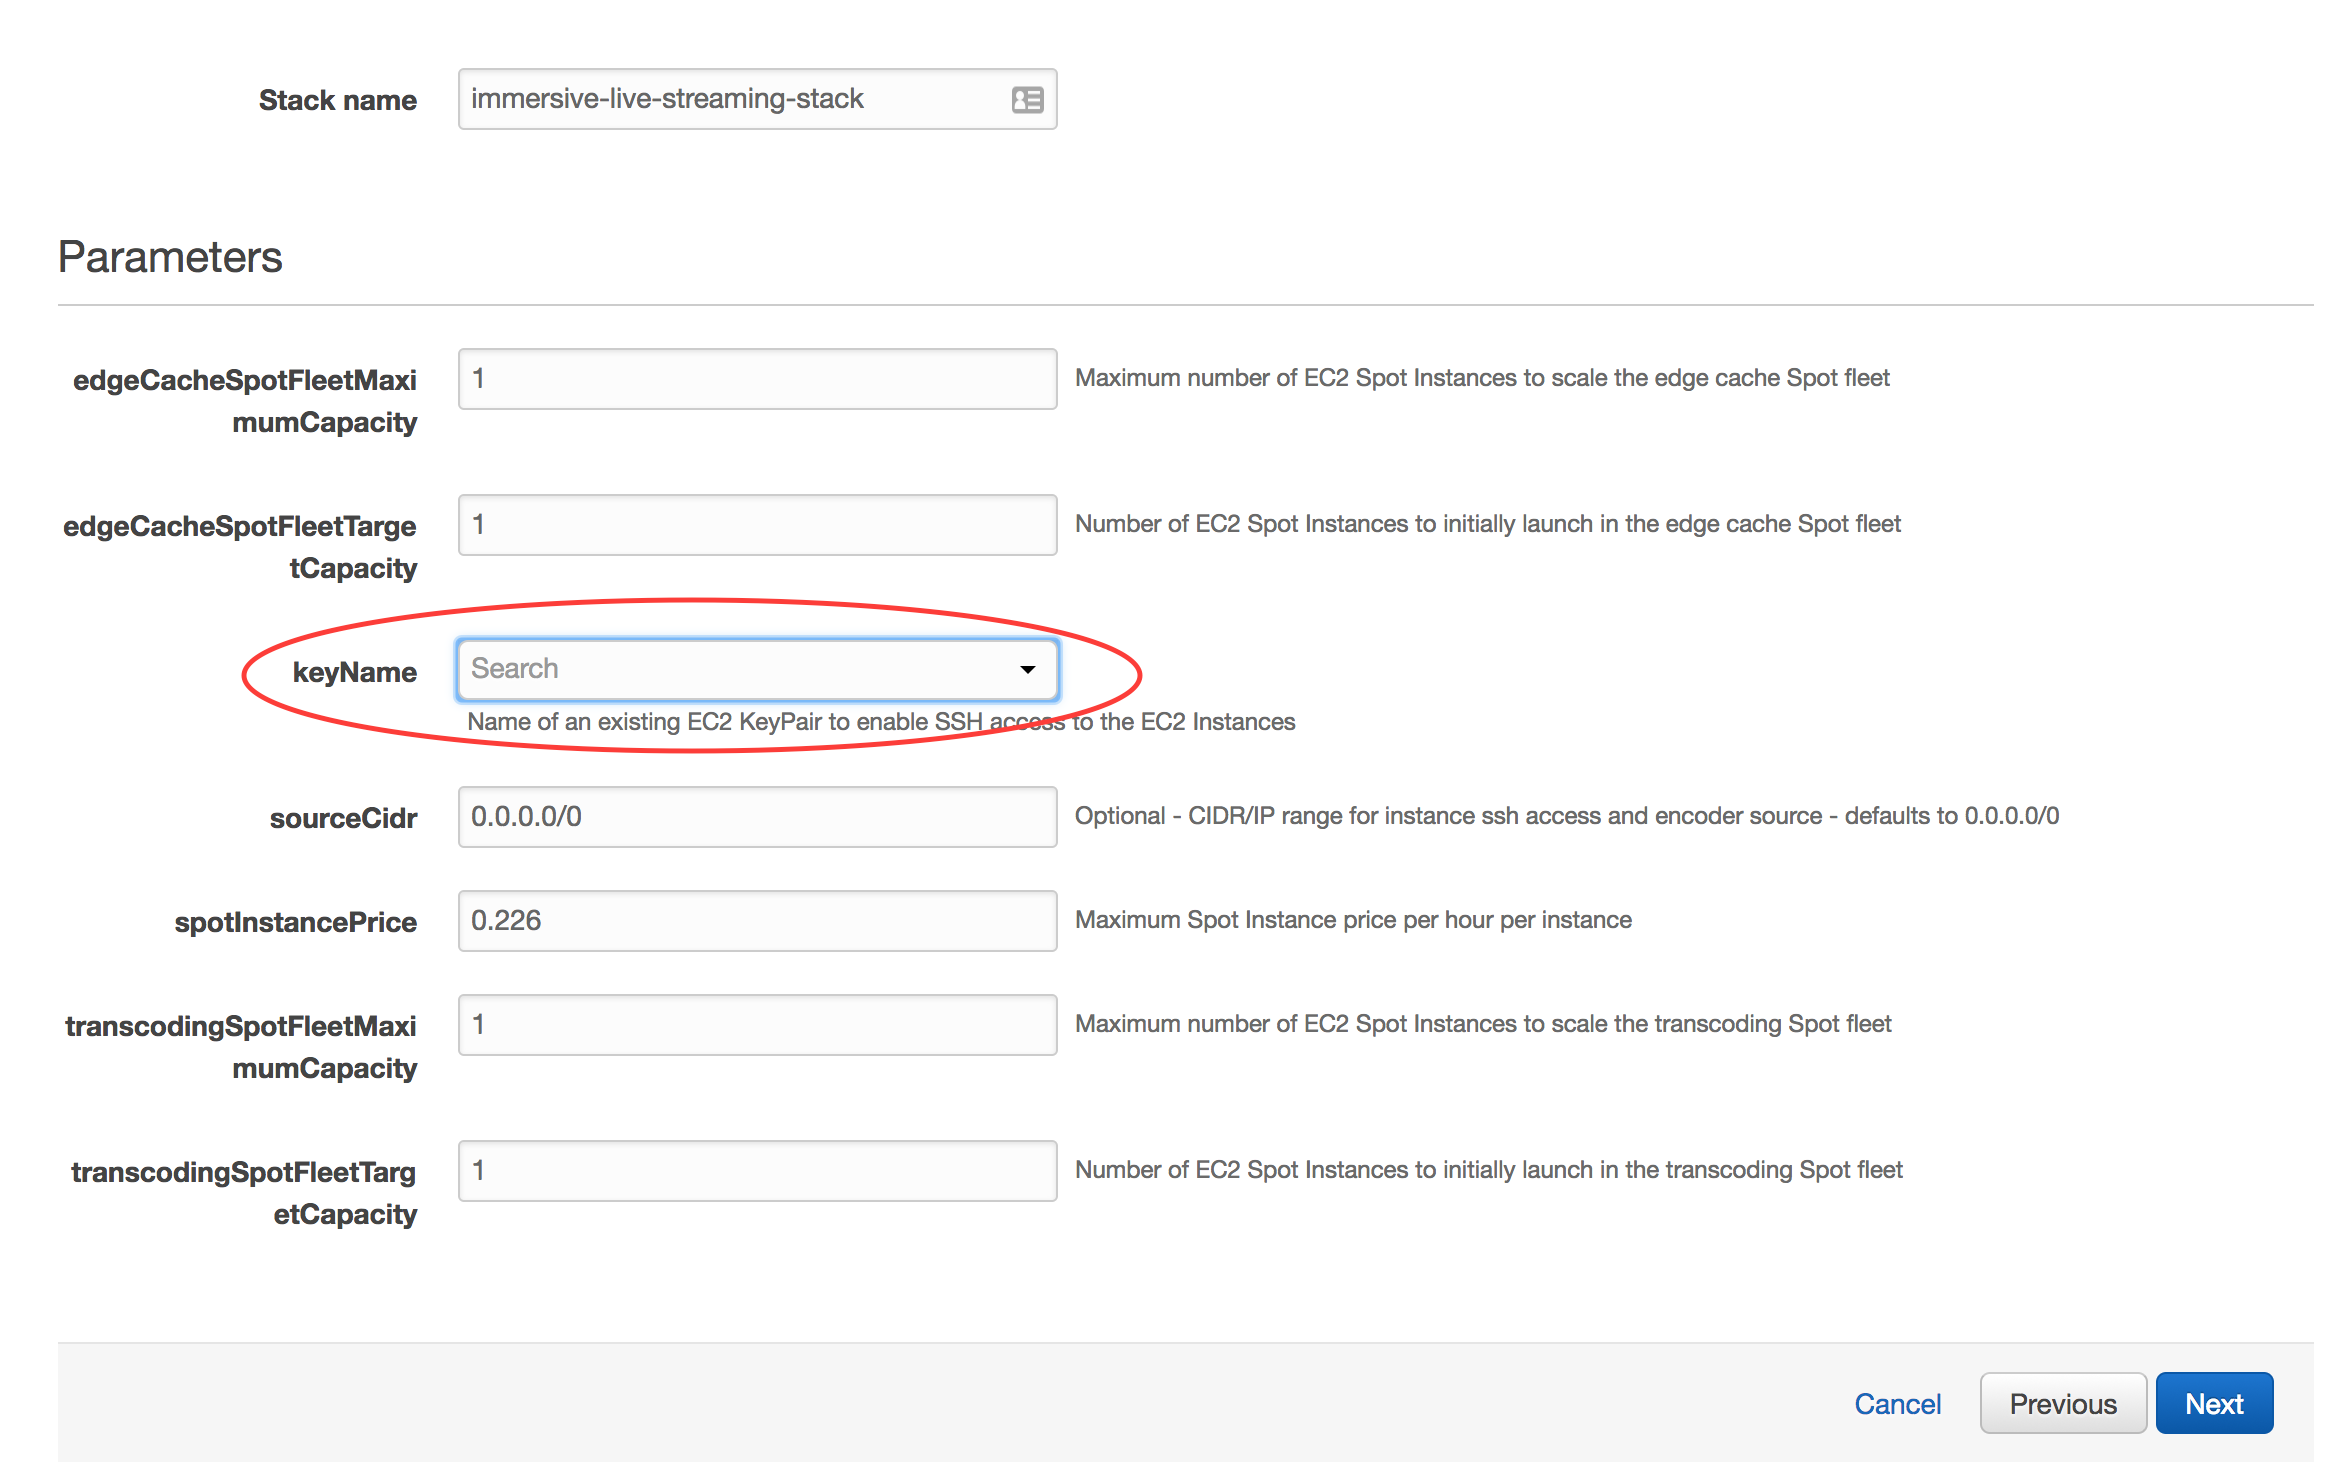Click 'Maximum Spot Instance price per hour' description
Image resolution: width=2344 pixels, height=1478 pixels.
(x=1353, y=920)
